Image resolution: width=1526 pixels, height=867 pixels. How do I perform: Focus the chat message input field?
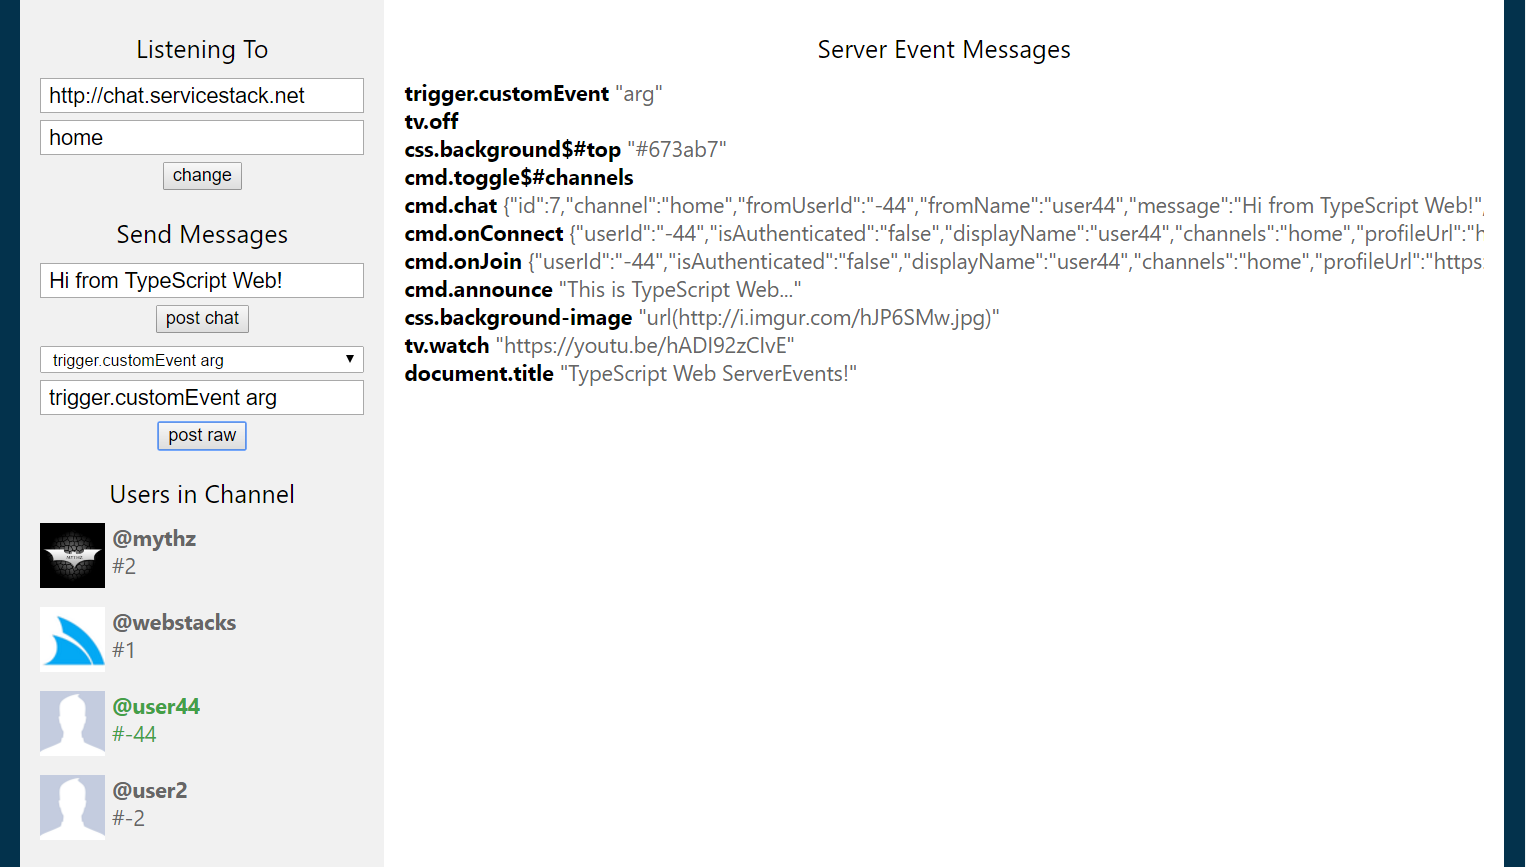[x=202, y=281]
